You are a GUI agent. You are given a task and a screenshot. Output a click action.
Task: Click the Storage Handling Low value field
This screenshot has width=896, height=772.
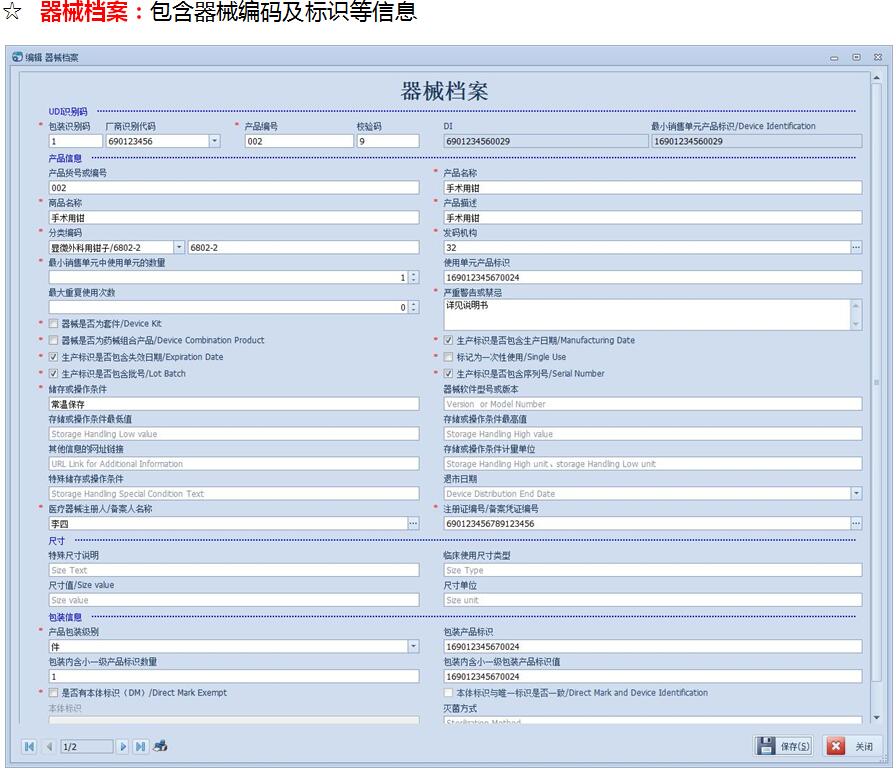click(x=234, y=434)
